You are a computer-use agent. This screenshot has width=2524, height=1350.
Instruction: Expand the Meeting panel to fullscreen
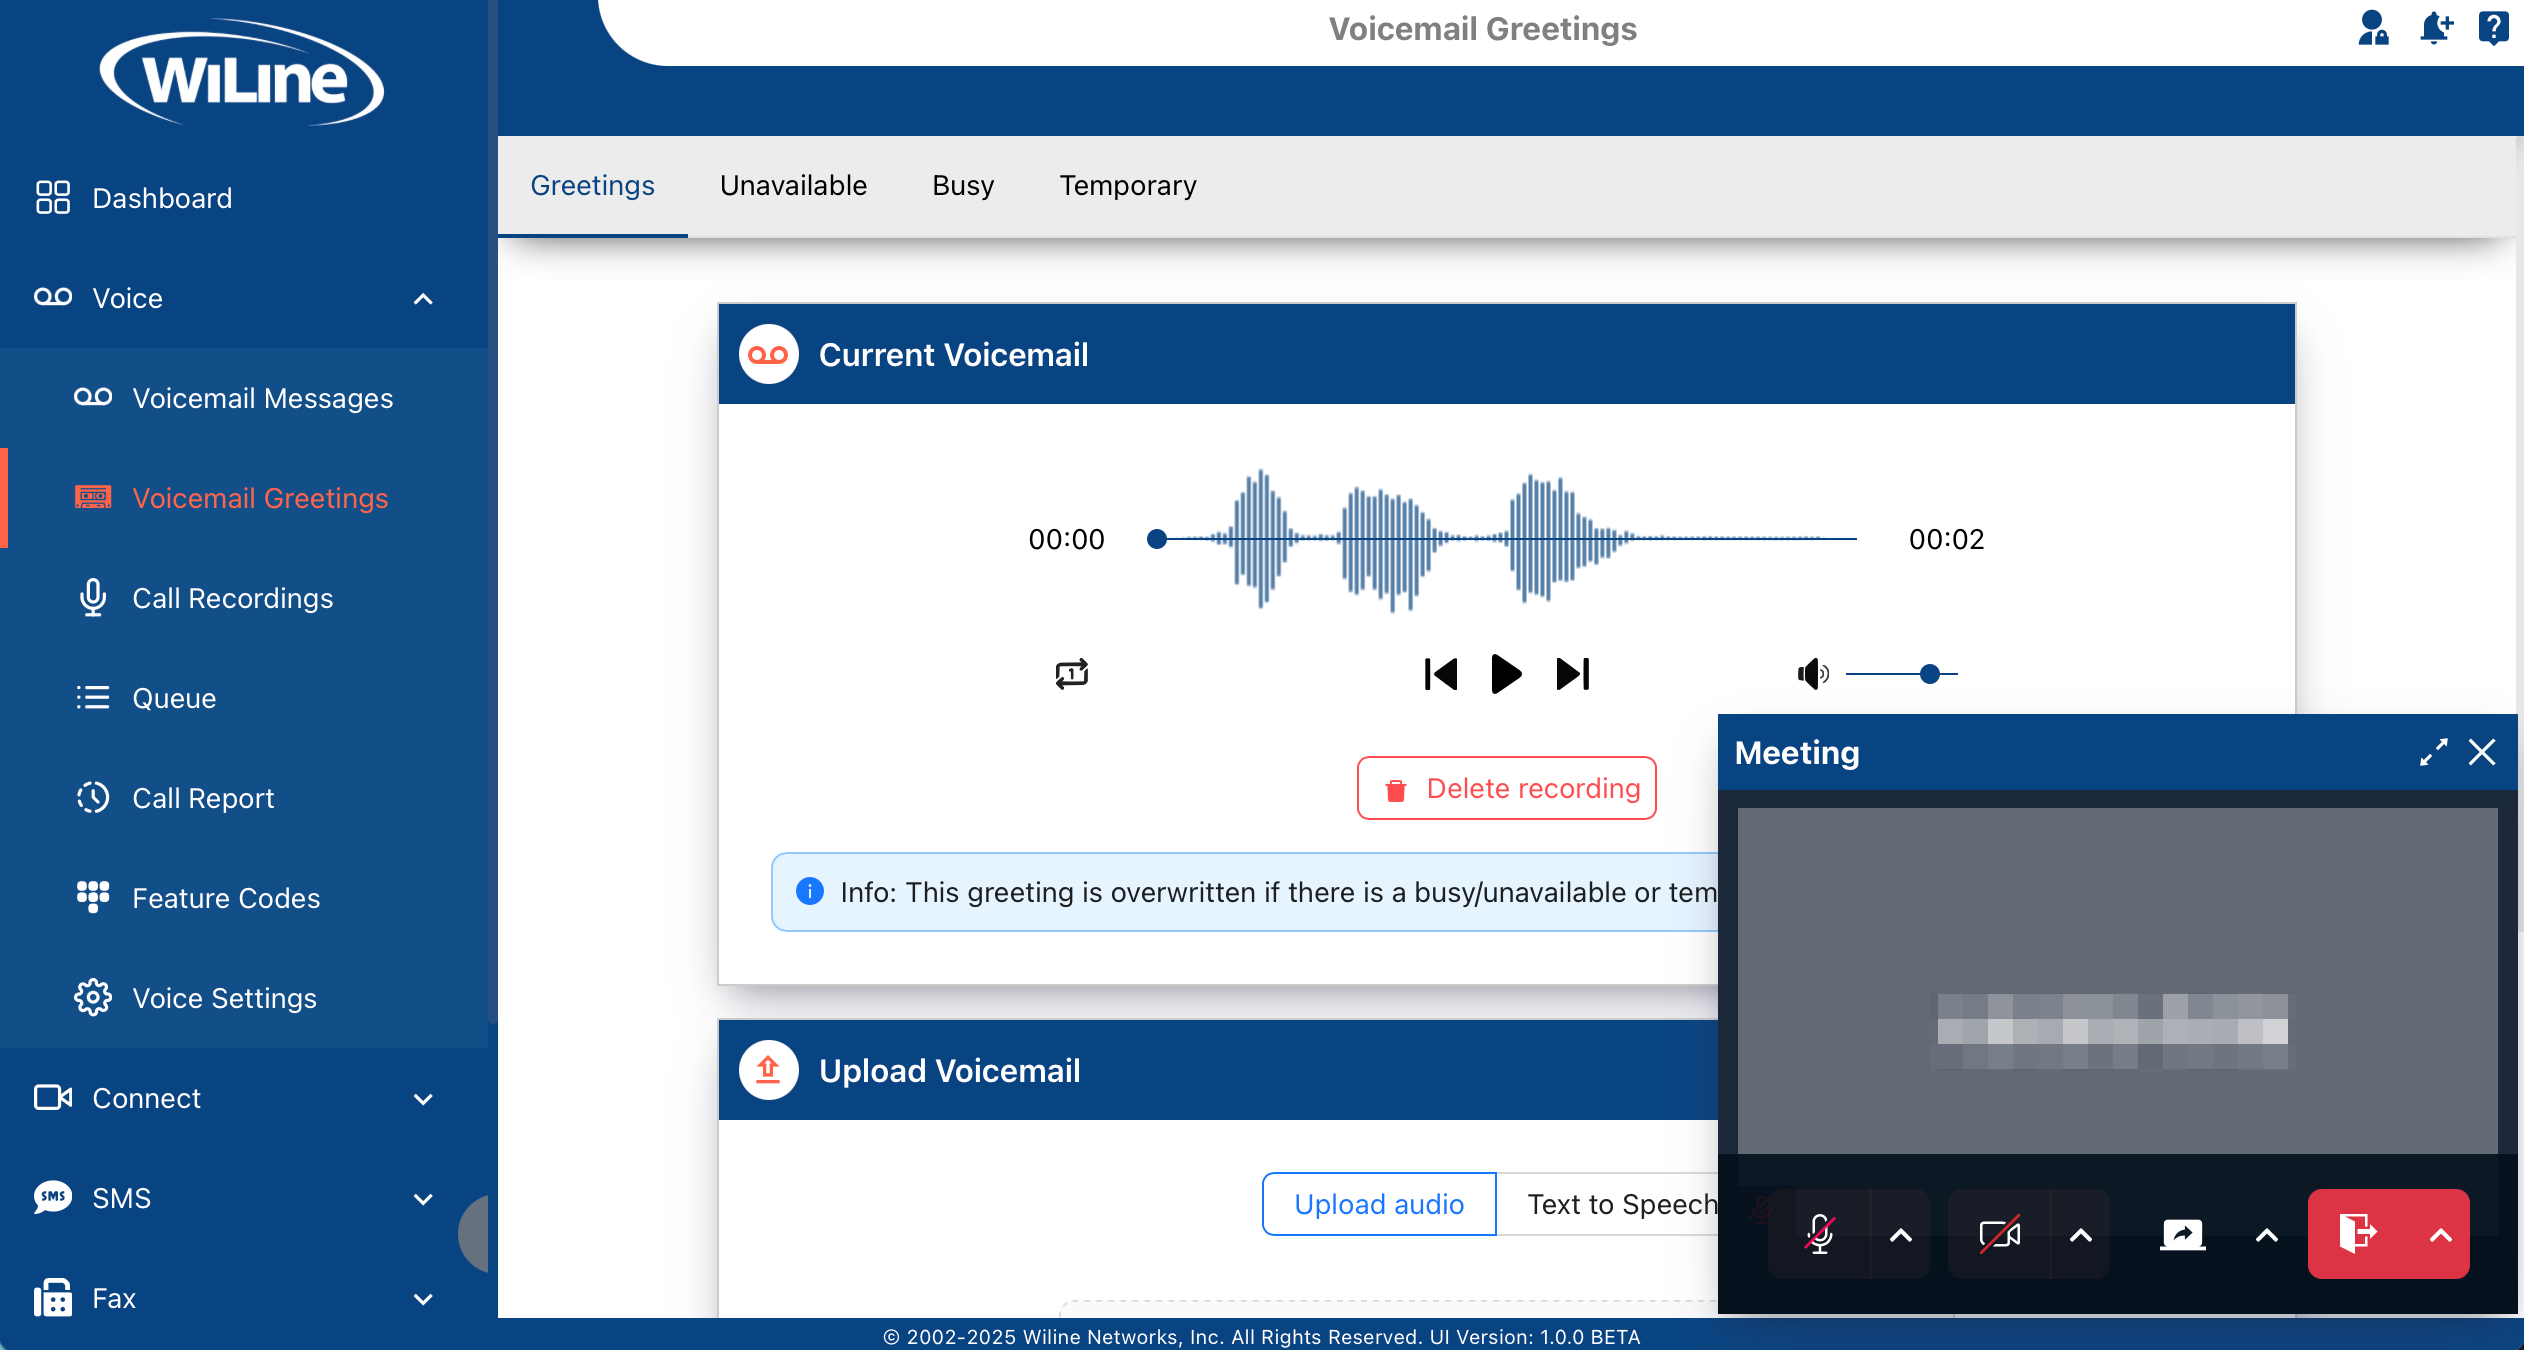(x=2433, y=752)
